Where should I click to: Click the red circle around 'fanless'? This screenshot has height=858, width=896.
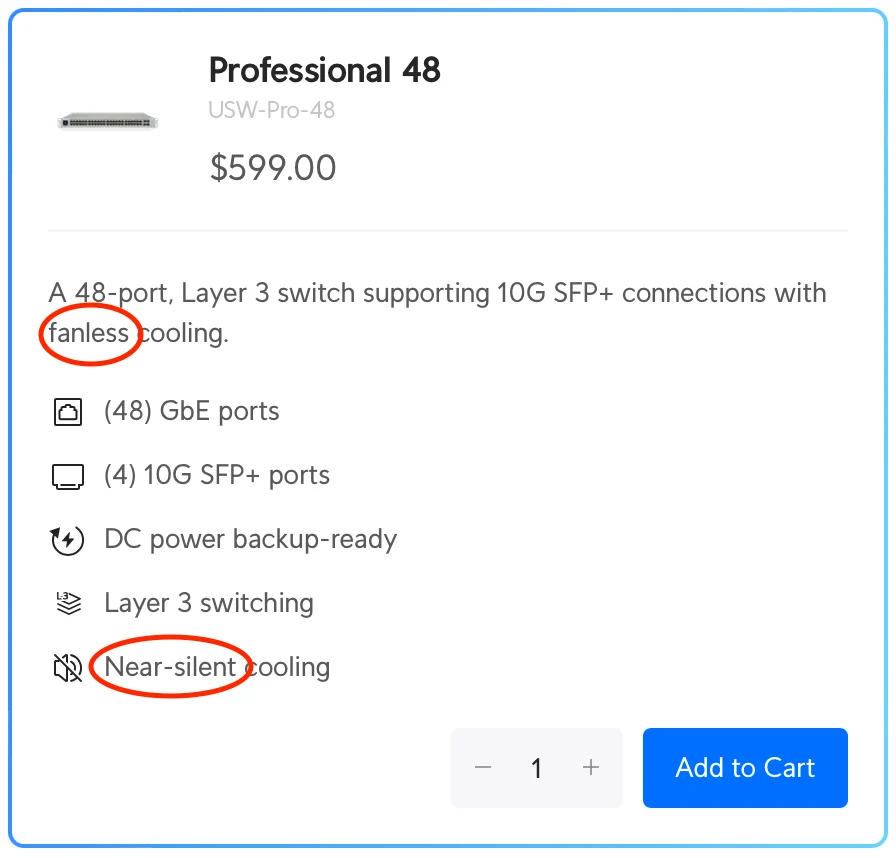click(x=89, y=334)
